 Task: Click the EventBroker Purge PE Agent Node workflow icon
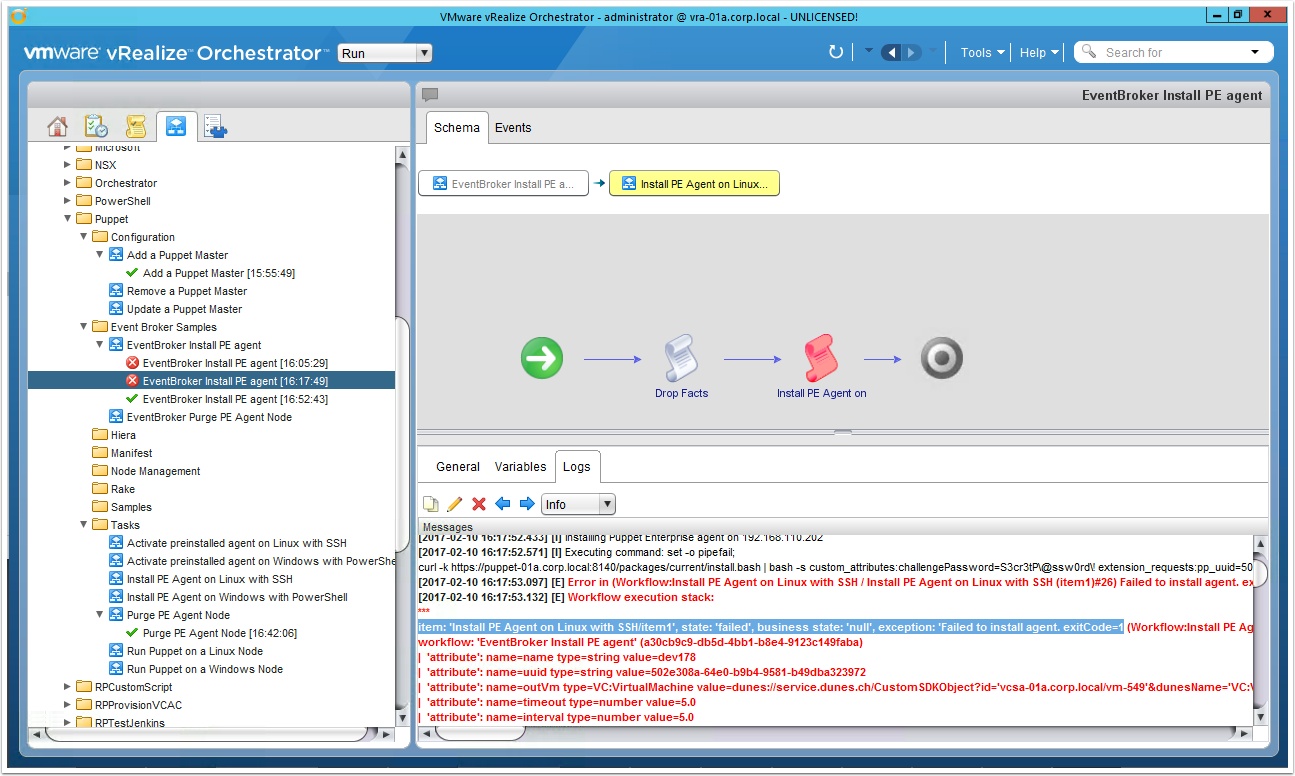(116, 417)
